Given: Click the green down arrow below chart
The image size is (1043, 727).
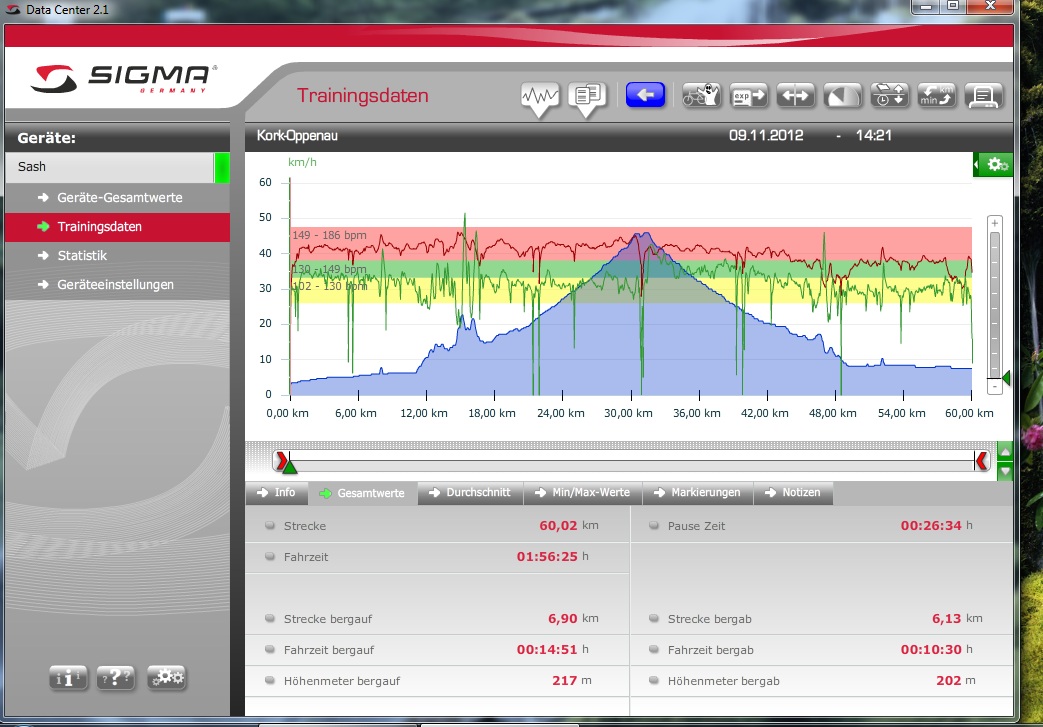Looking at the screenshot, I should pyautogui.click(x=1006, y=470).
